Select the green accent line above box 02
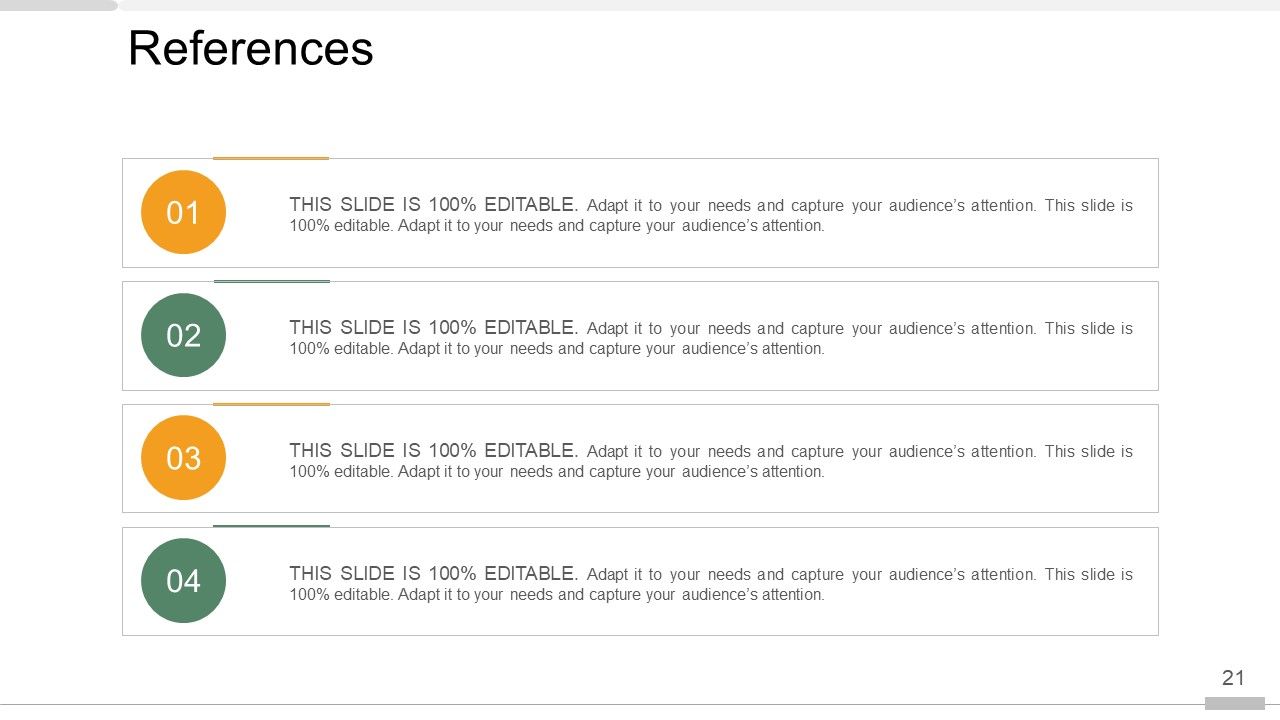This screenshot has height=720, width=1280. 271,281
